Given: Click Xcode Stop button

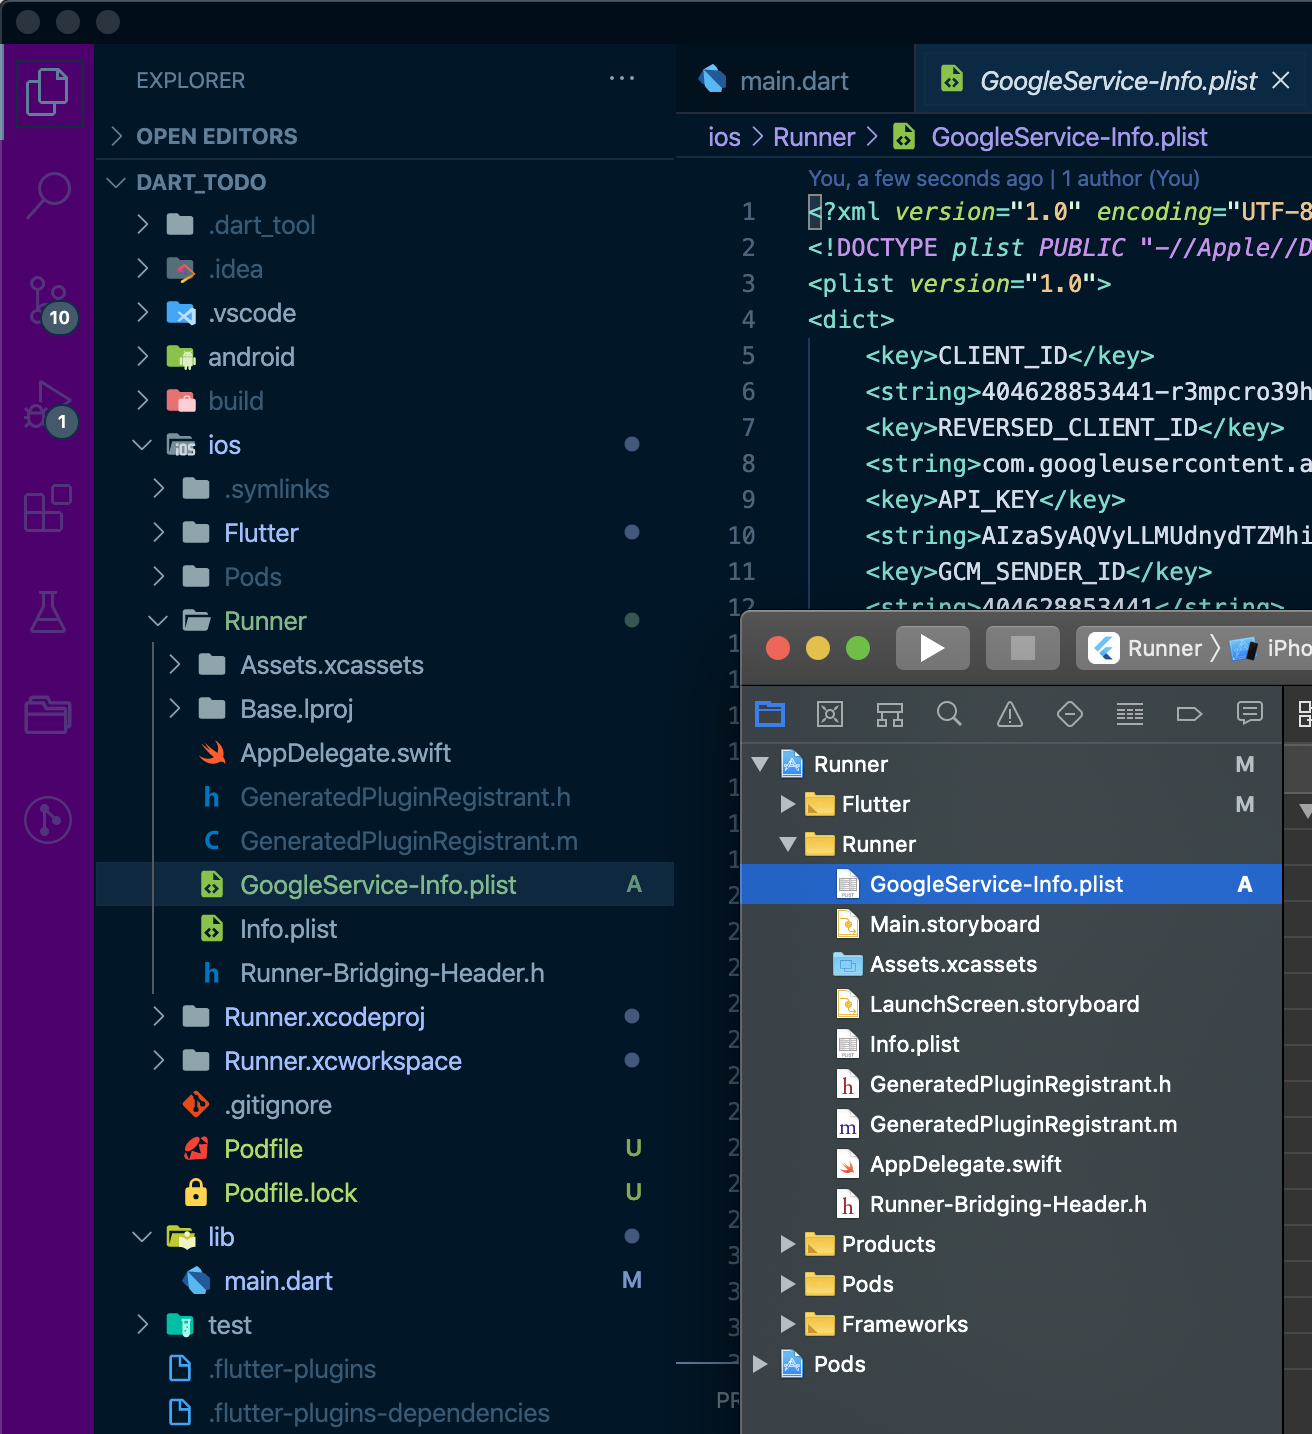Looking at the screenshot, I should point(1022,648).
